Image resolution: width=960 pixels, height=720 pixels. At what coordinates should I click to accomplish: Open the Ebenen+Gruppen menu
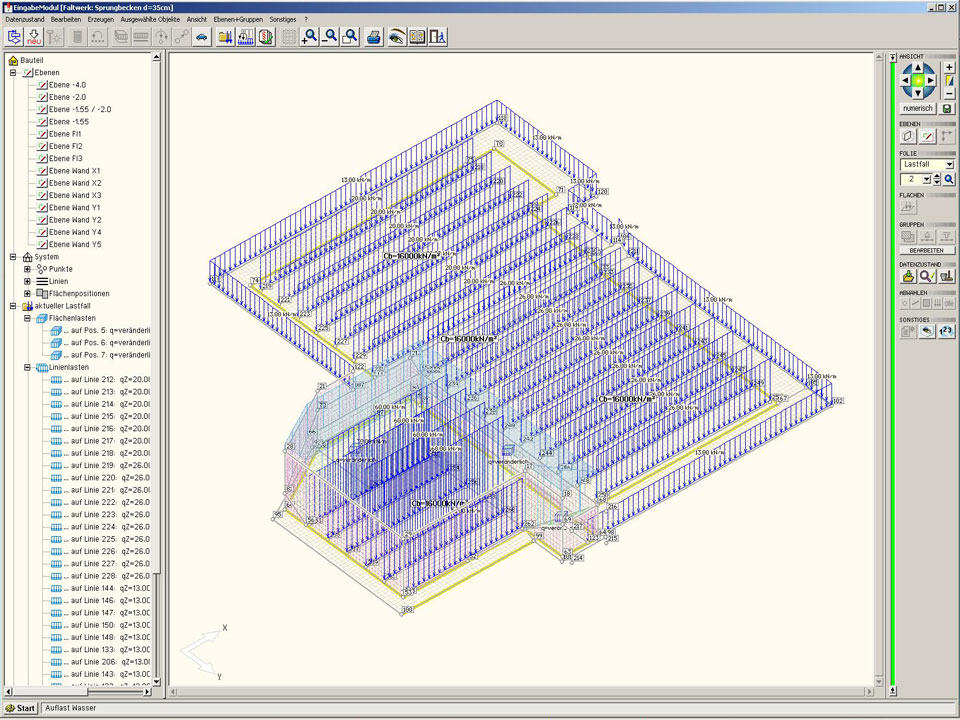click(237, 19)
